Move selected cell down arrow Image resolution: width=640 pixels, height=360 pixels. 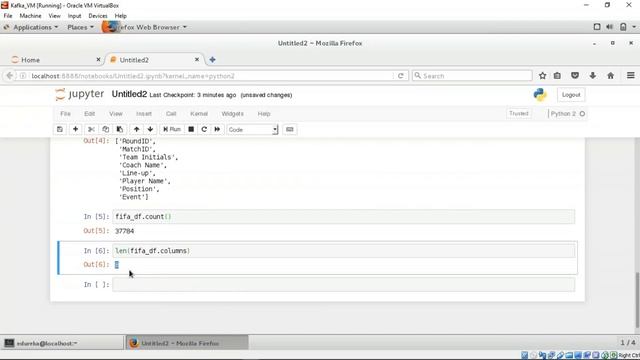[x=150, y=129]
